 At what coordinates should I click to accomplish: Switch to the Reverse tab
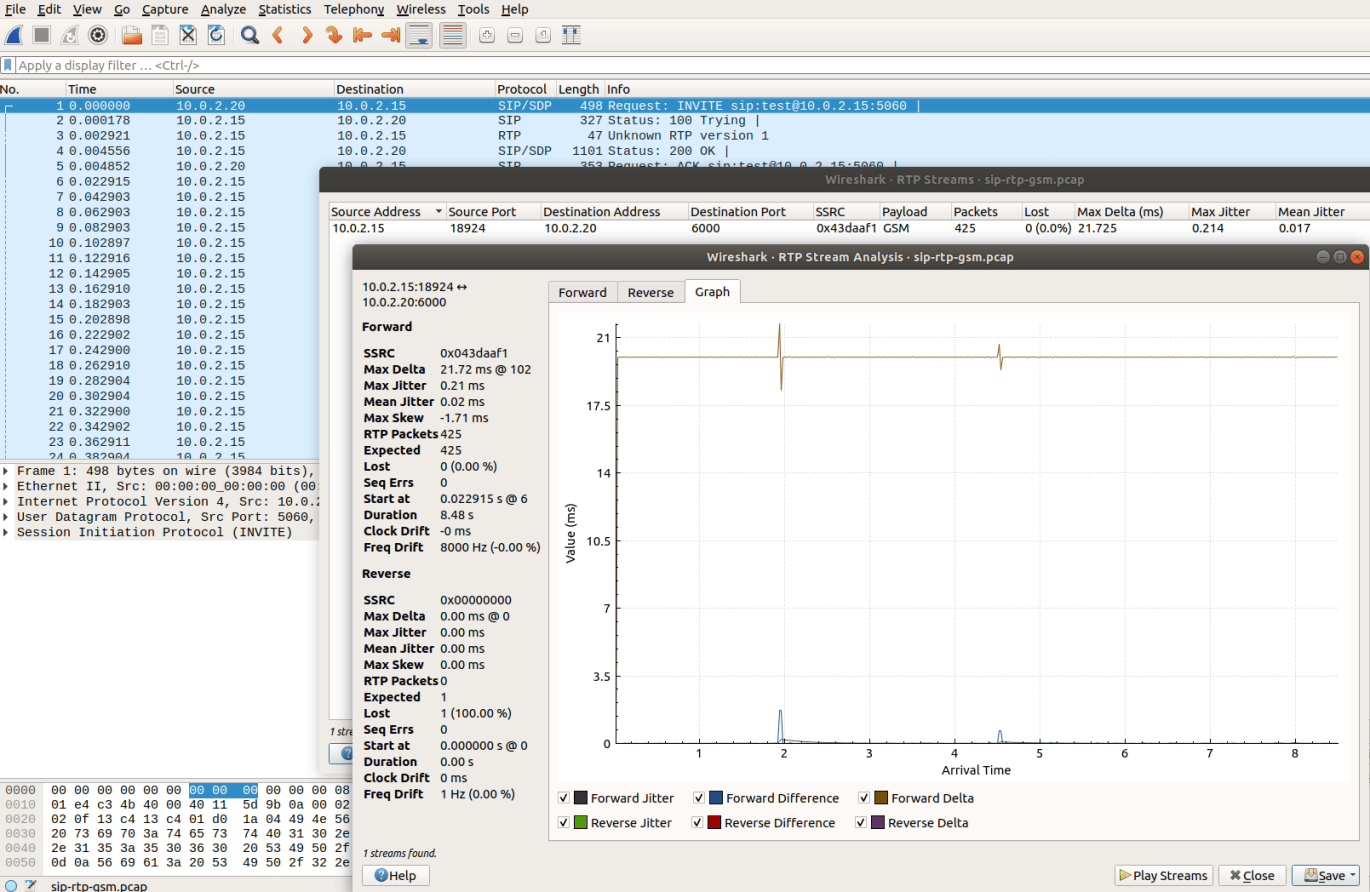click(650, 292)
